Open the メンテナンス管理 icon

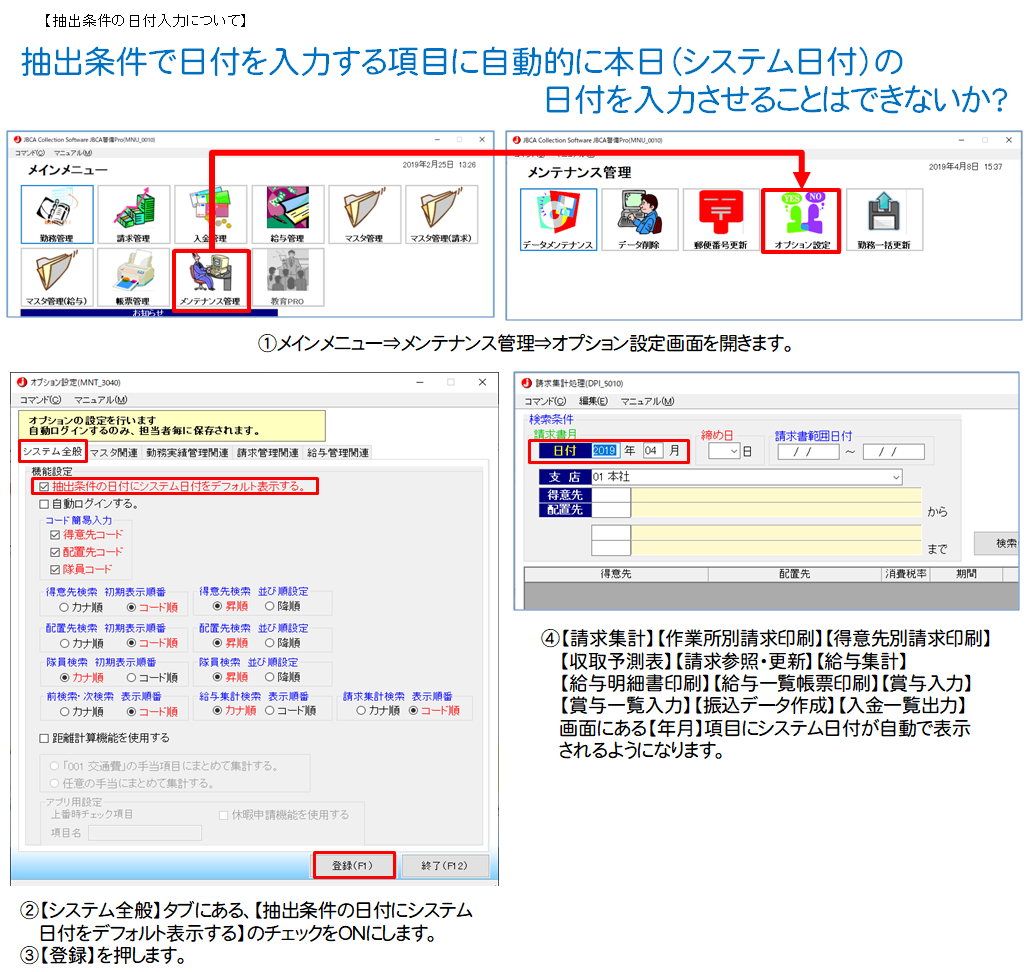coord(209,278)
